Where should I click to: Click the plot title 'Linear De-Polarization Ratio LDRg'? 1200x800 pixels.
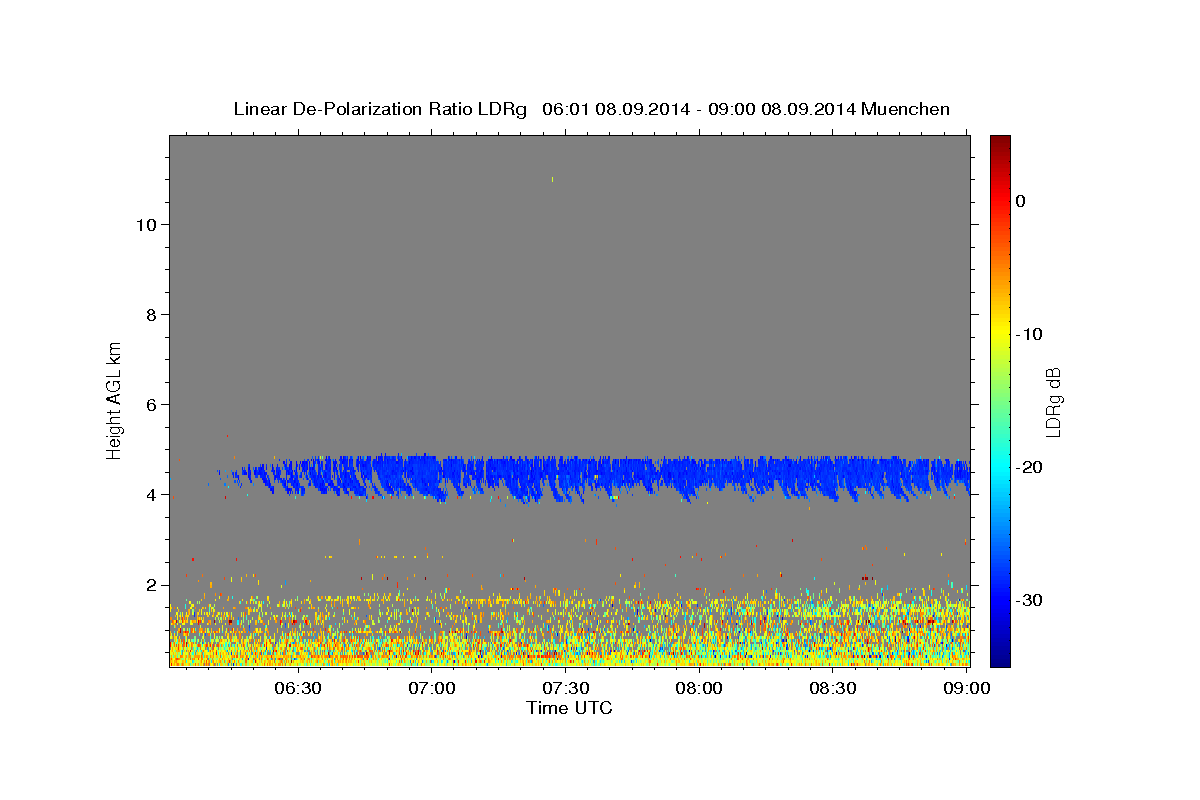380,109
